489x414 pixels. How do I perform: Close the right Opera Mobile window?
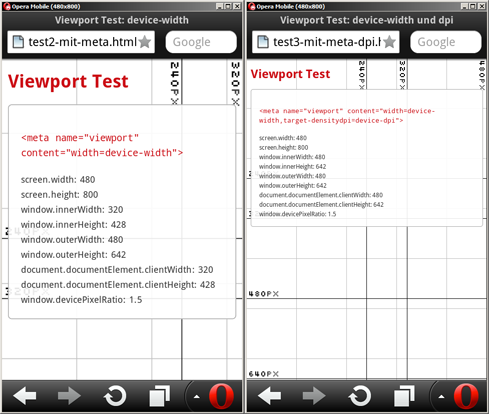pos(482,6)
